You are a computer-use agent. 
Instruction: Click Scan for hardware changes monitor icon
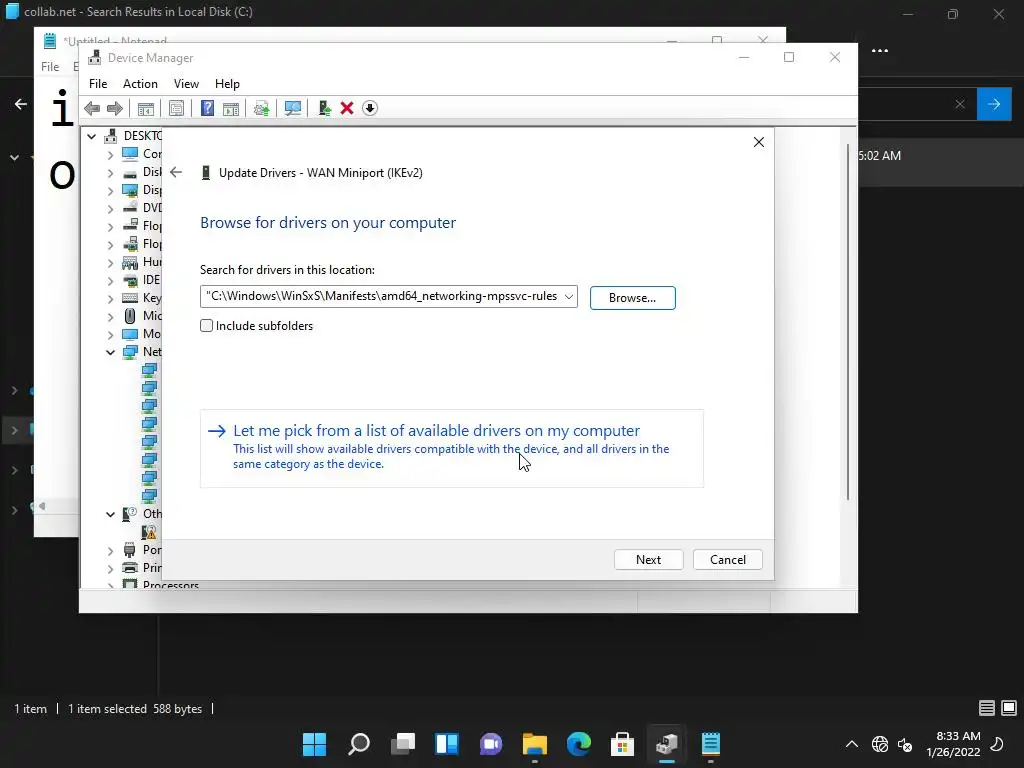(293, 108)
